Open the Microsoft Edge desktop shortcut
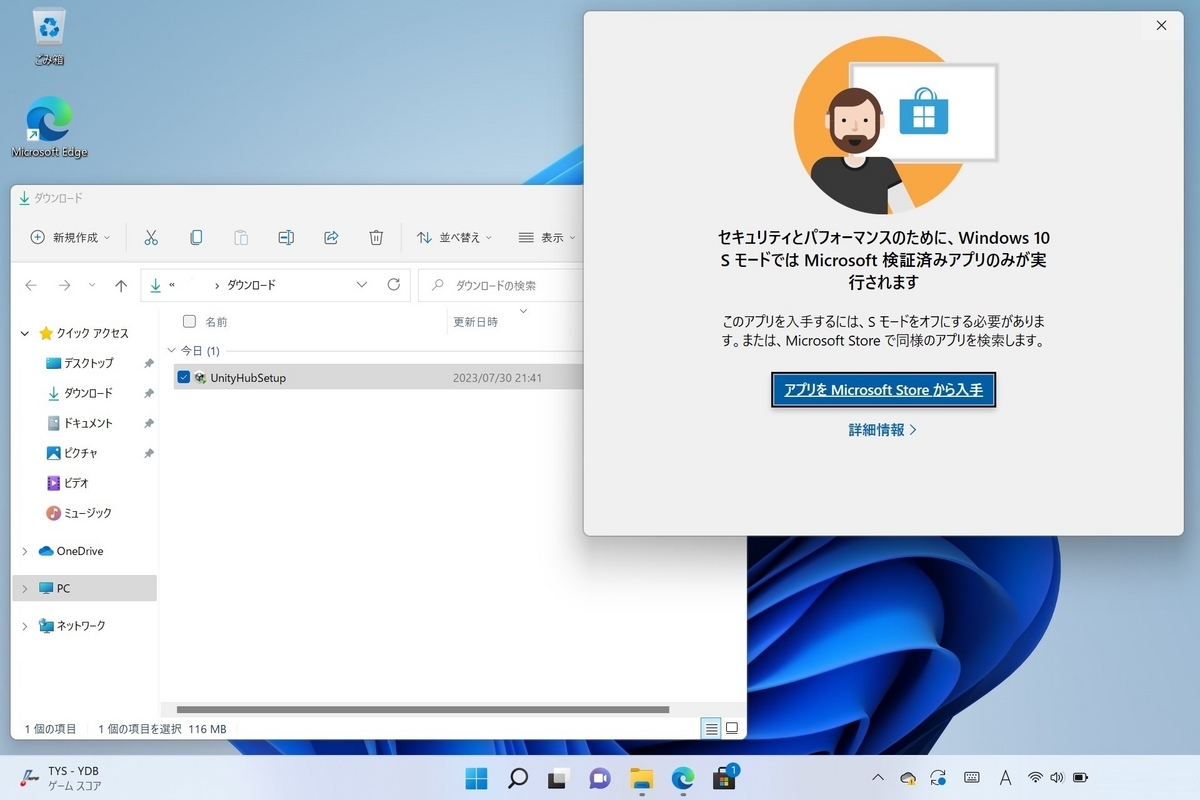This screenshot has height=800, width=1200. tap(49, 128)
